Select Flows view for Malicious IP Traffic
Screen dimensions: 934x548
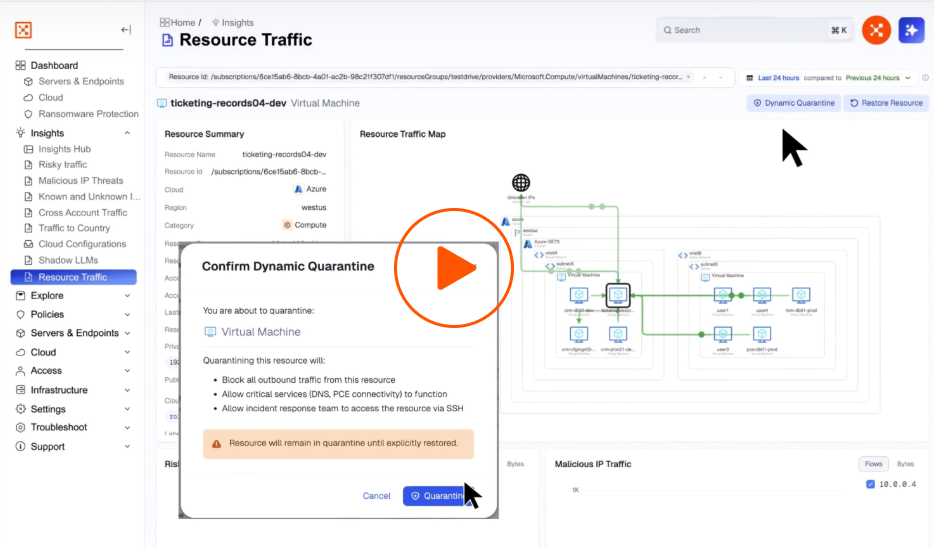pyautogui.click(x=873, y=464)
